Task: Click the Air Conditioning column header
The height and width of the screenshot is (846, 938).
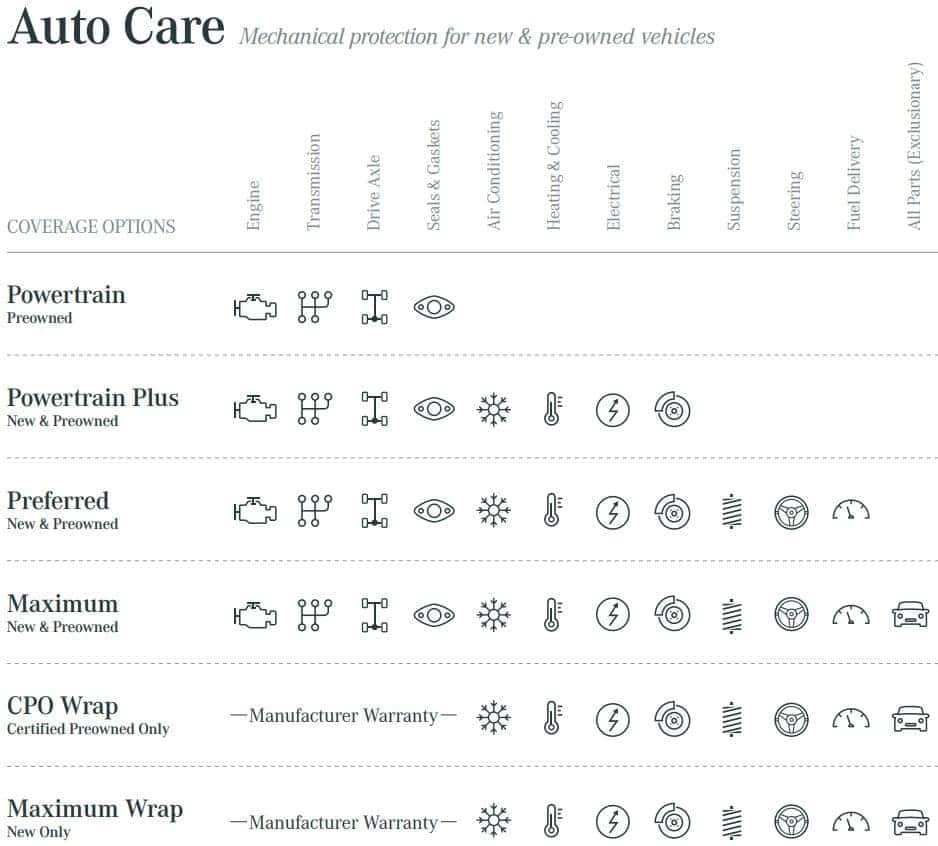Action: [x=494, y=171]
